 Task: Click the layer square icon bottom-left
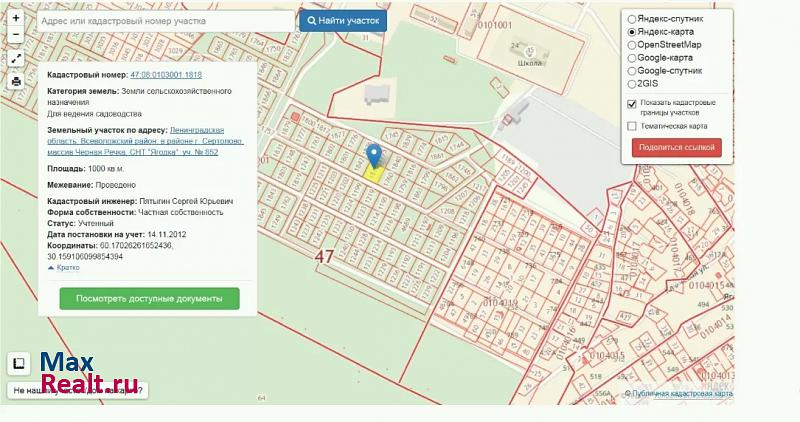point(18,364)
